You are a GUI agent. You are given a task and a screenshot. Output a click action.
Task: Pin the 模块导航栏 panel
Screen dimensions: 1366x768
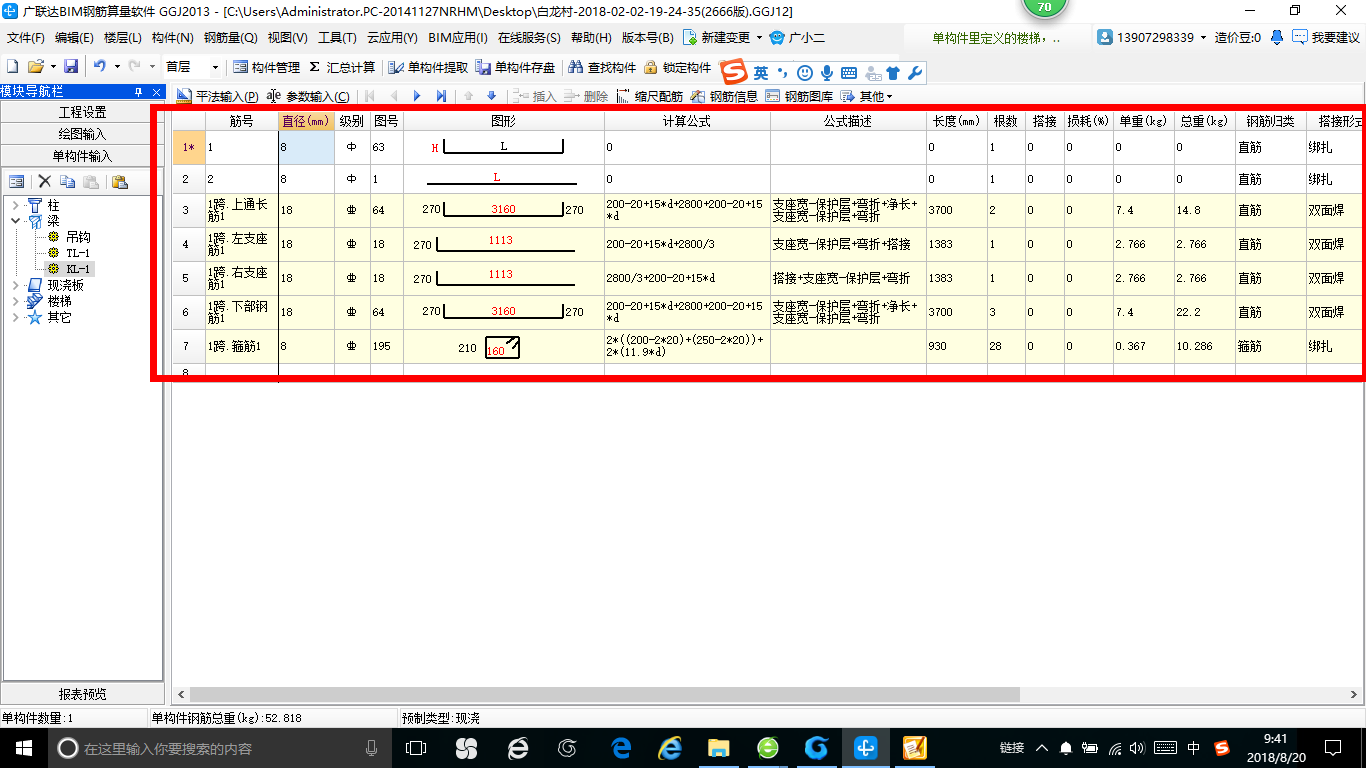point(139,92)
